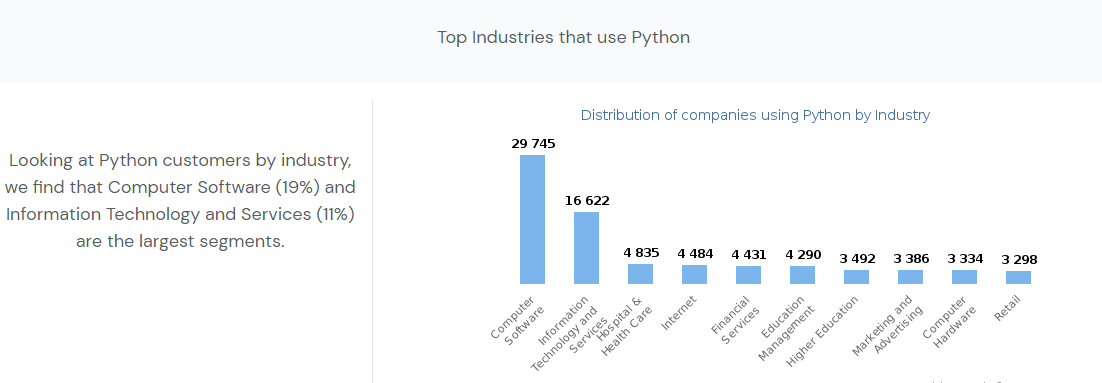This screenshot has height=383, width=1102.
Task: Click the Internet axis label
Action: pyautogui.click(x=679, y=313)
